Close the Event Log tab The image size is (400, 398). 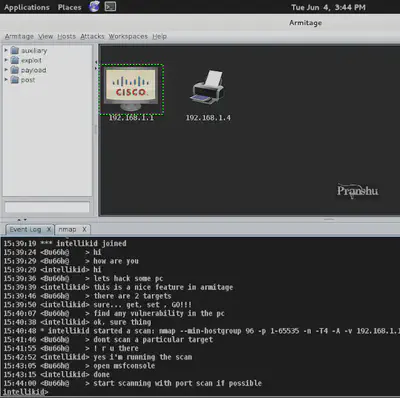(49, 229)
